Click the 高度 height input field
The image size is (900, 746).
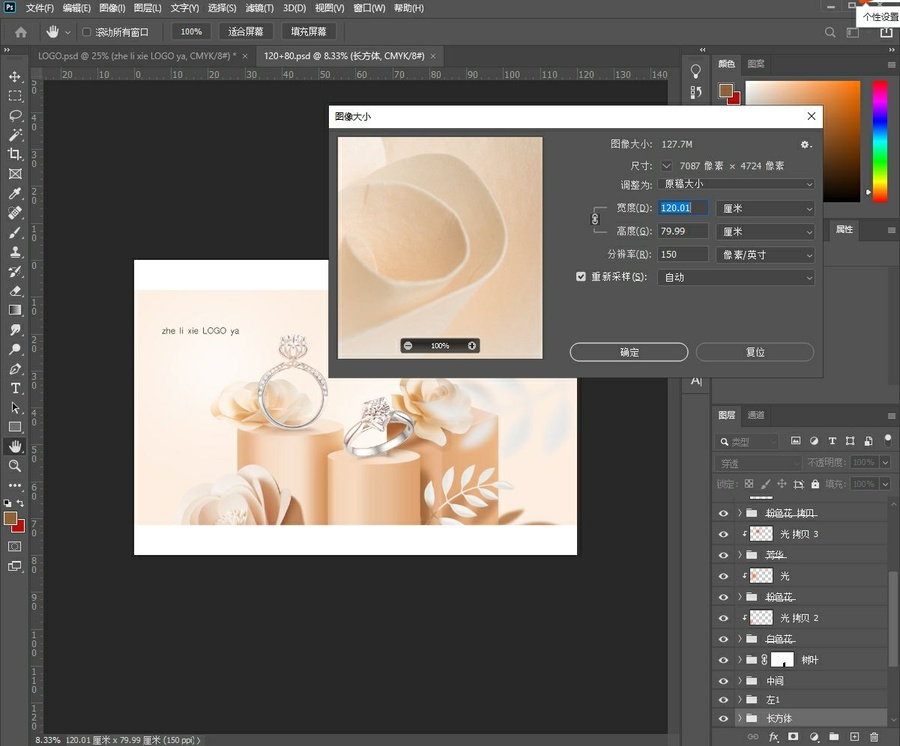[x=682, y=231]
